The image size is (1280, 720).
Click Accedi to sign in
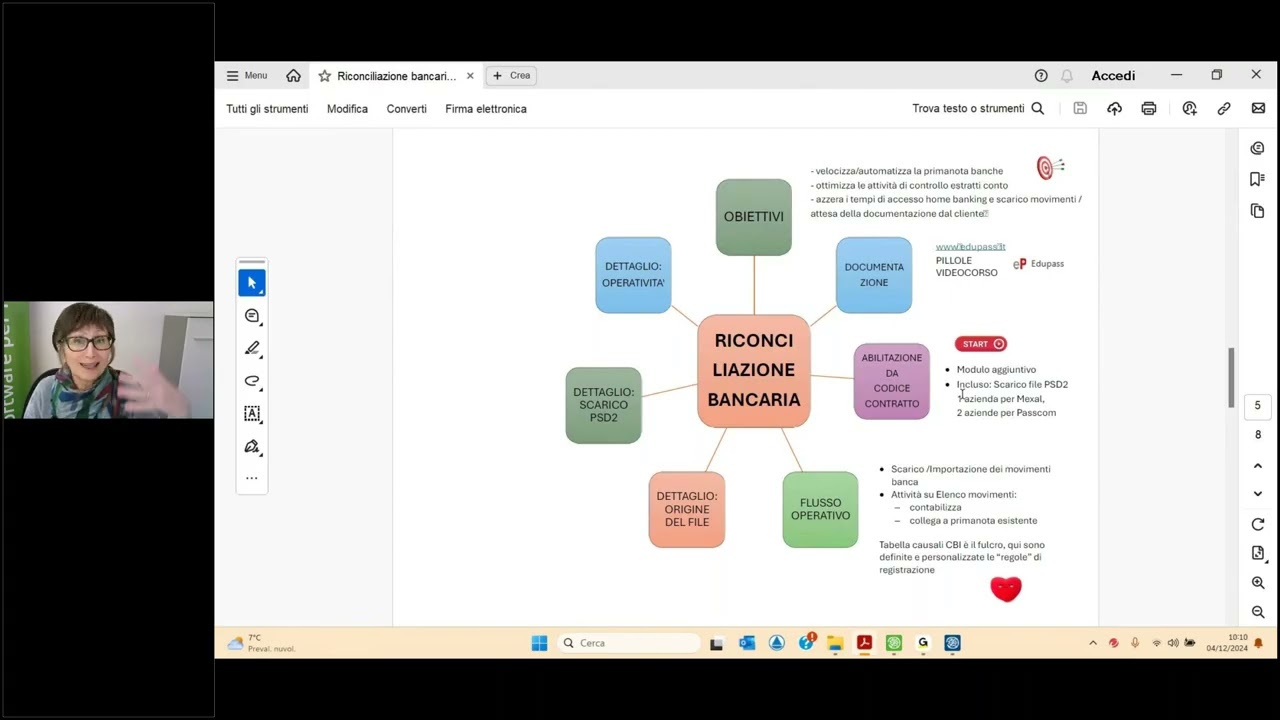pos(1113,75)
